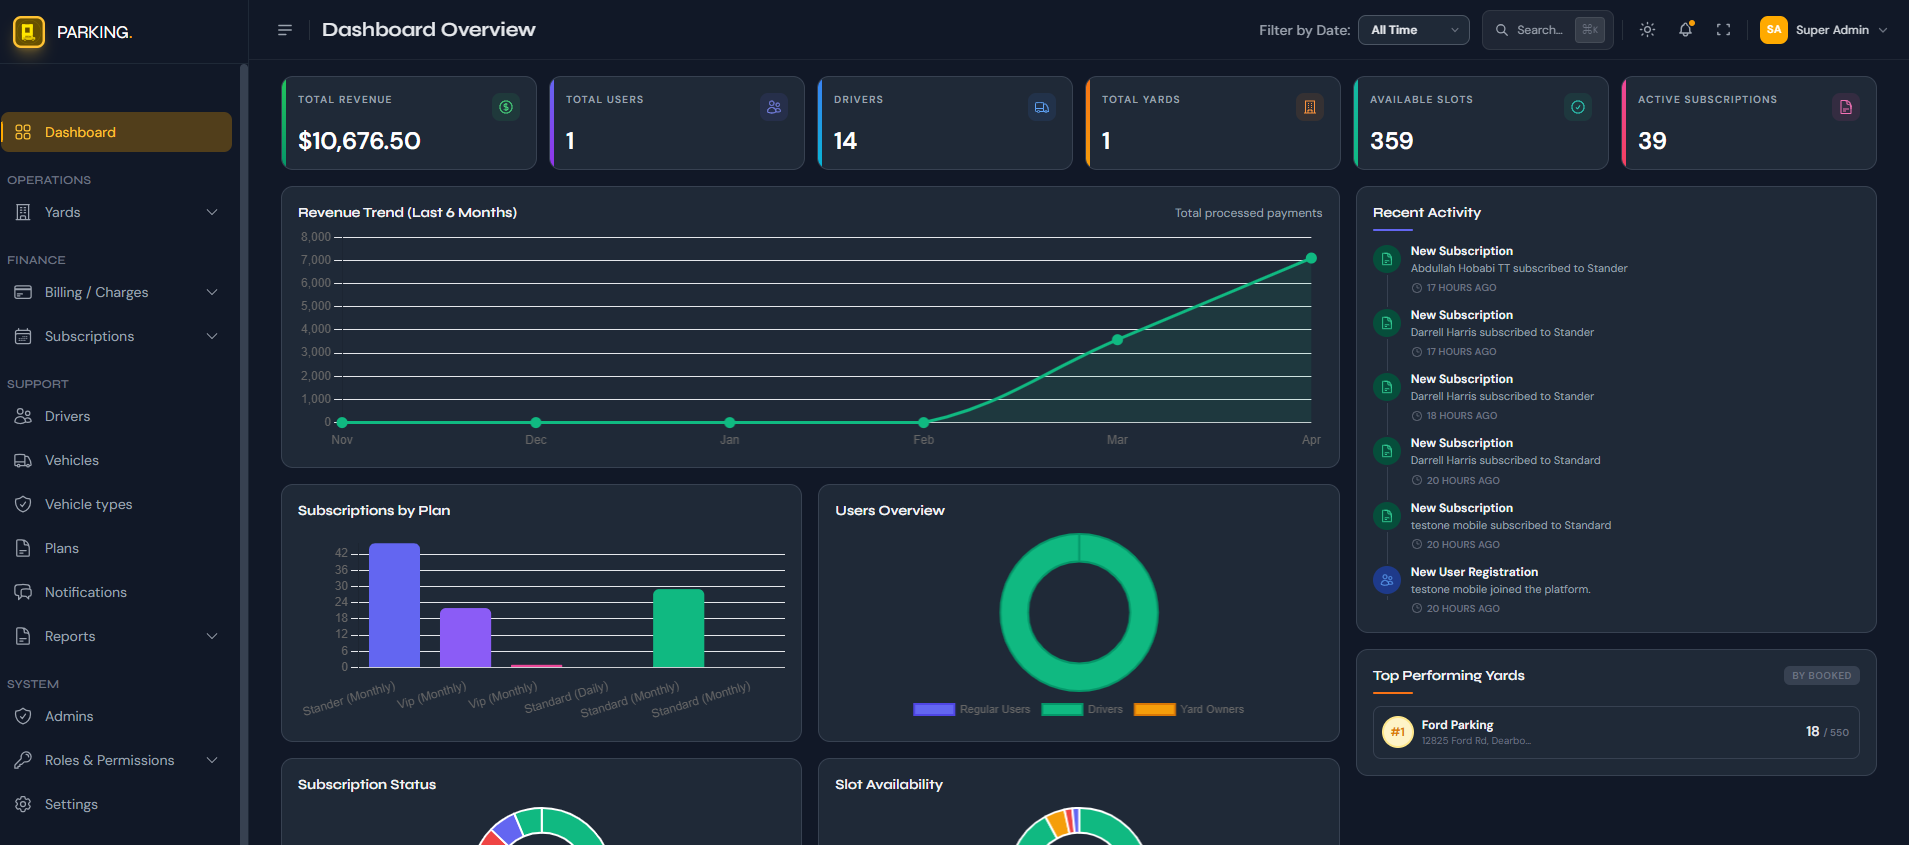Click the Reports document icon in sidebar
The image size is (1909, 845).
pyautogui.click(x=23, y=636)
